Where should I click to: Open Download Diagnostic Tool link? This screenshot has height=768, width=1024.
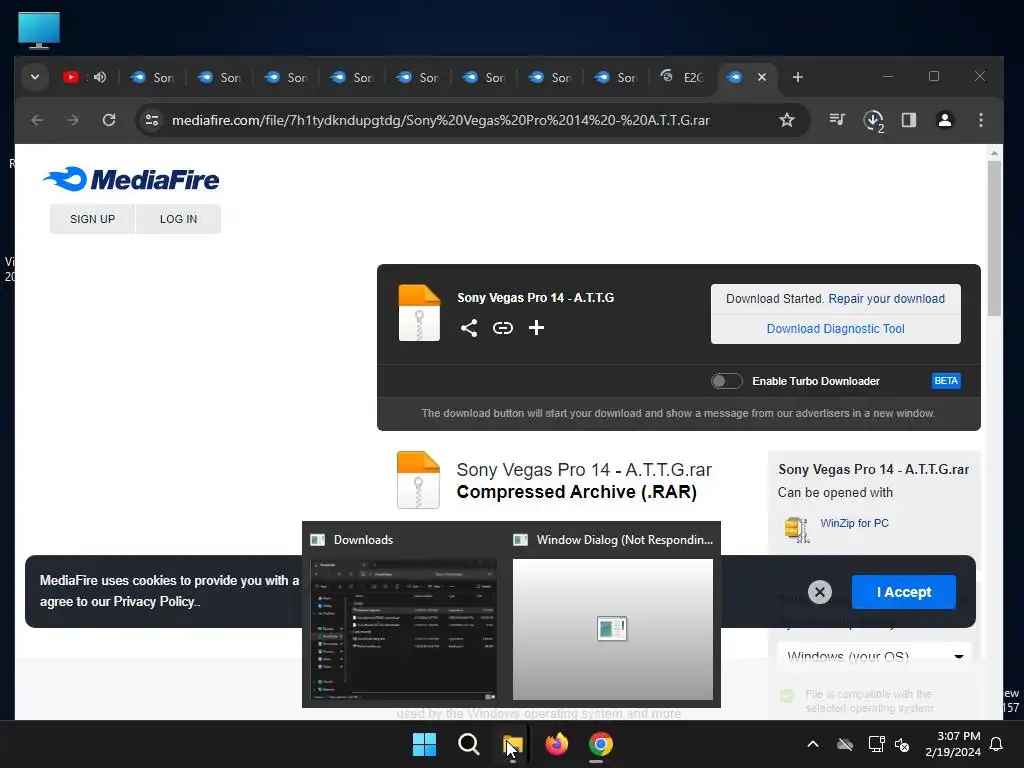[835, 328]
